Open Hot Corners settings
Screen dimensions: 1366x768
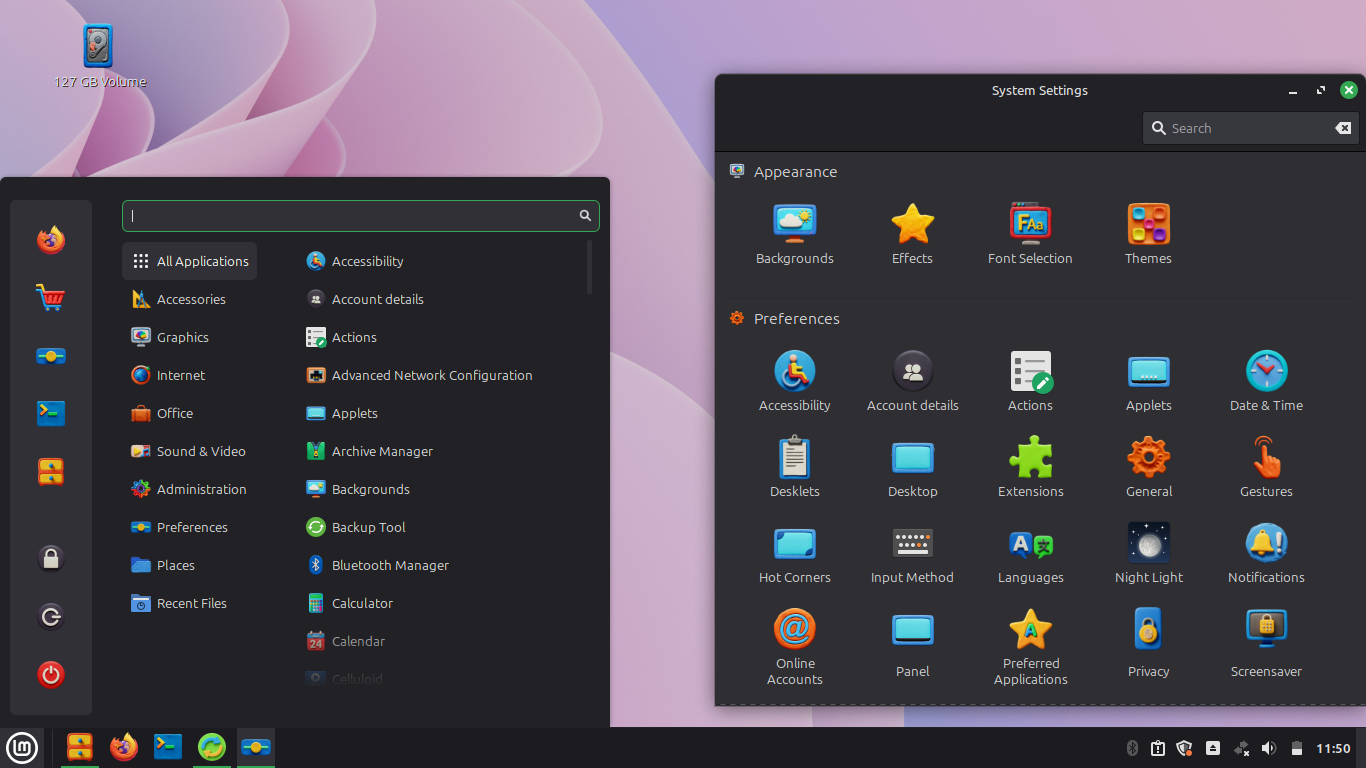click(794, 554)
